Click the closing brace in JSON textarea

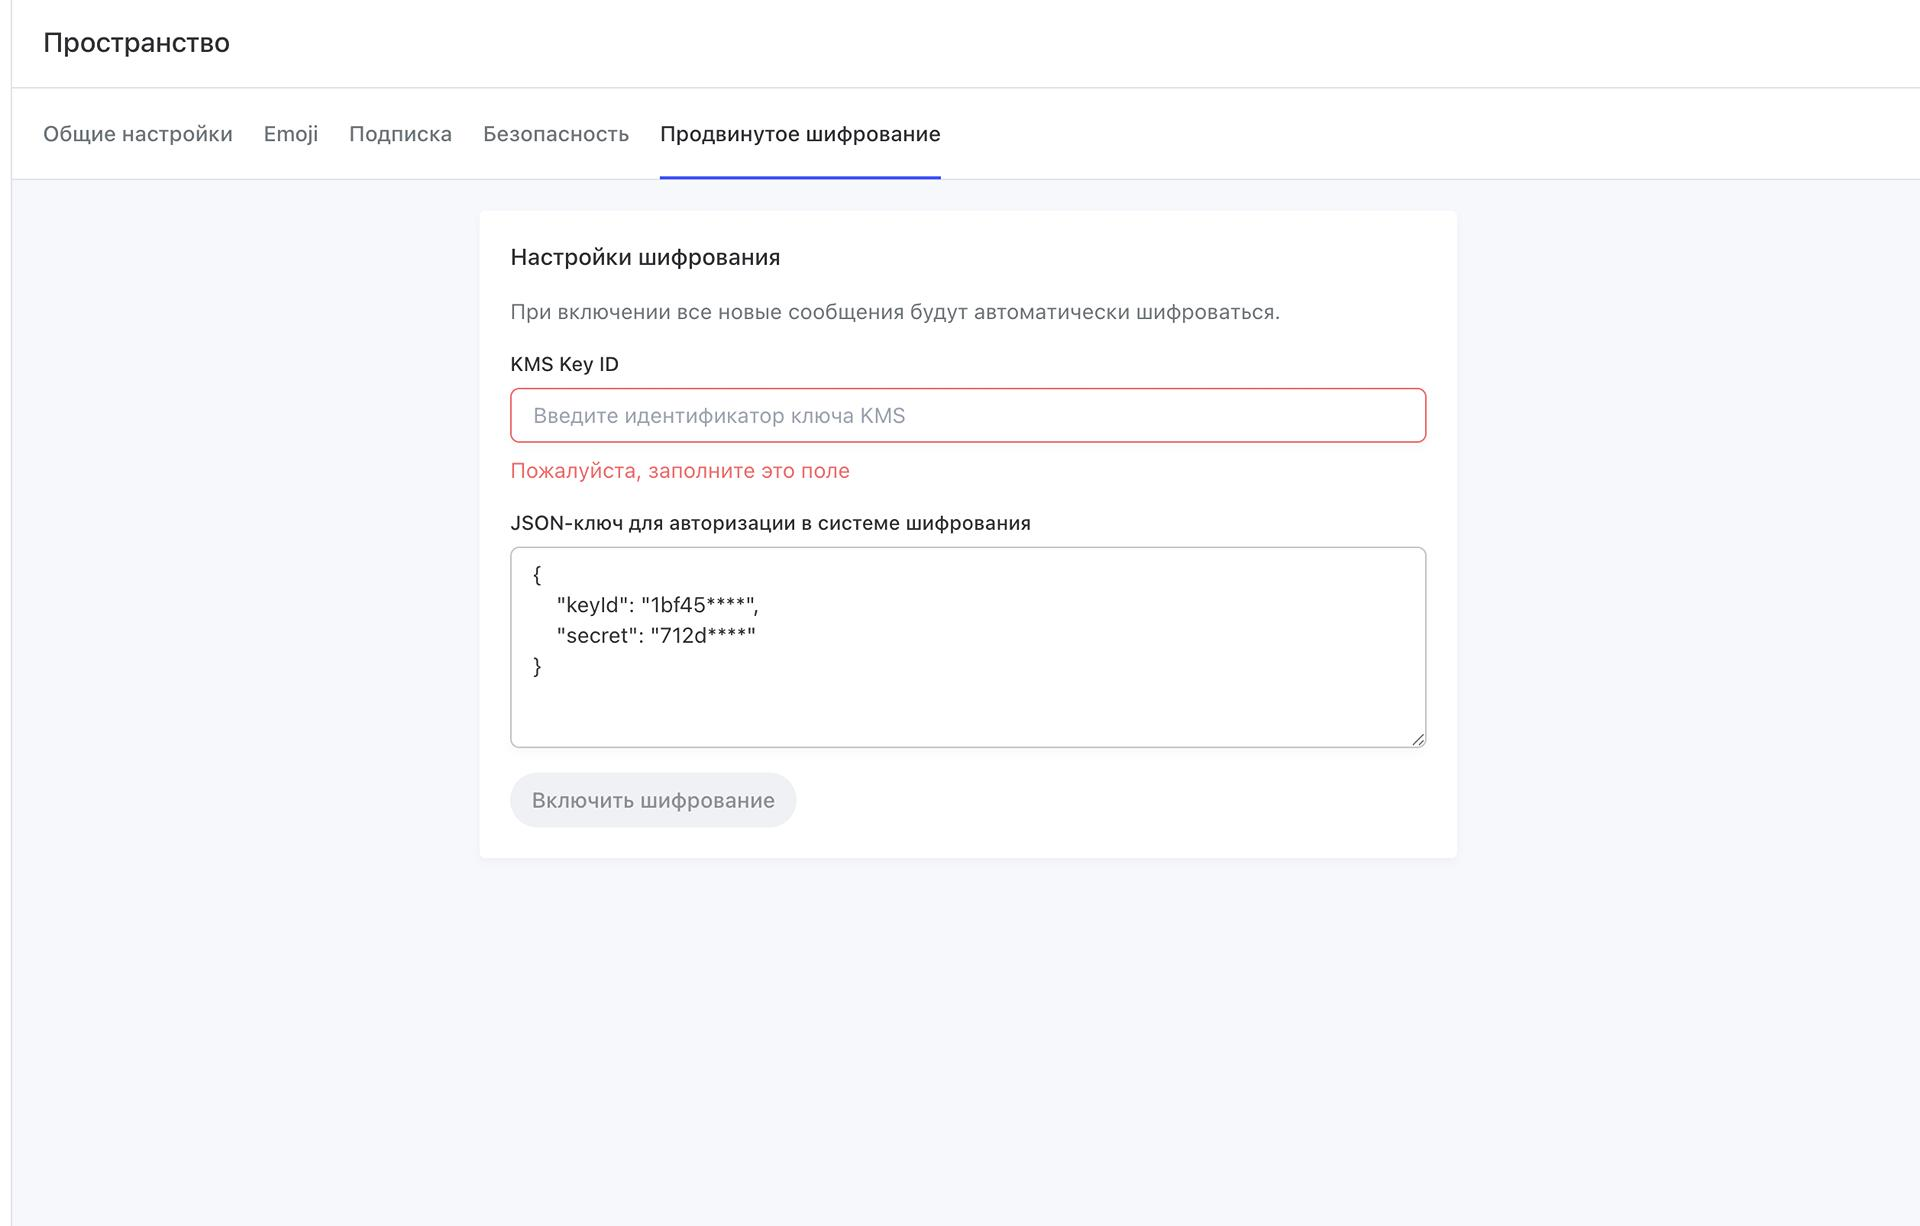[537, 666]
